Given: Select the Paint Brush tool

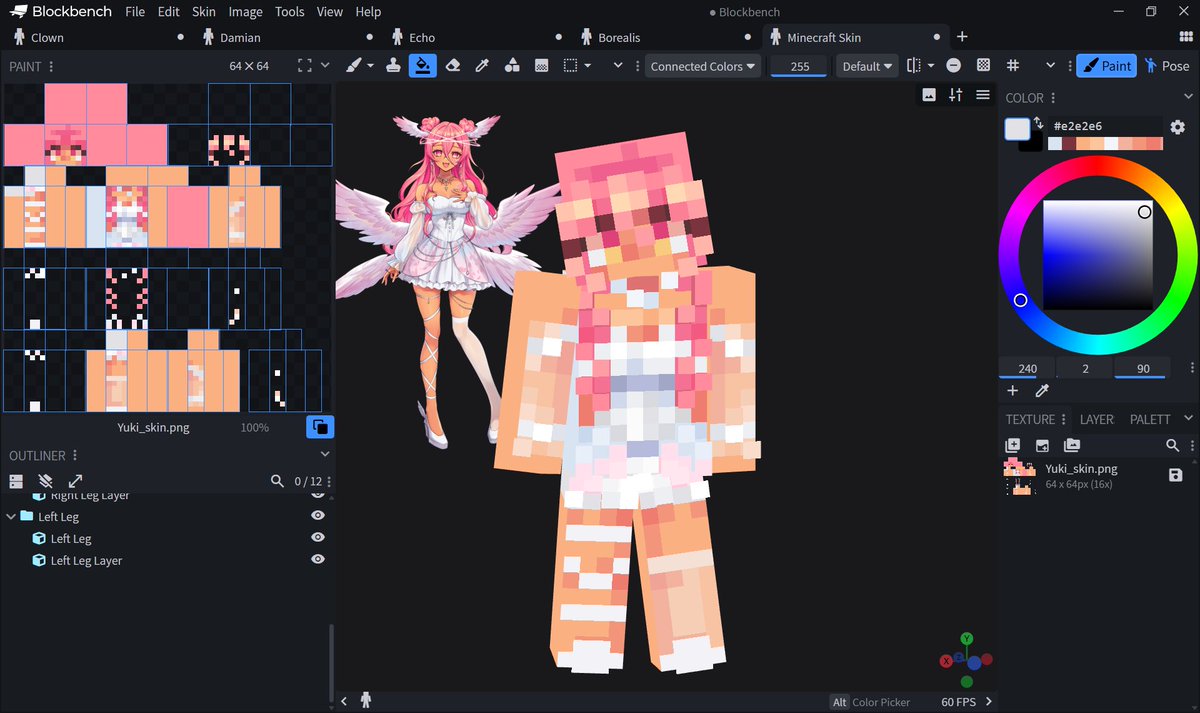Looking at the screenshot, I should coord(353,66).
